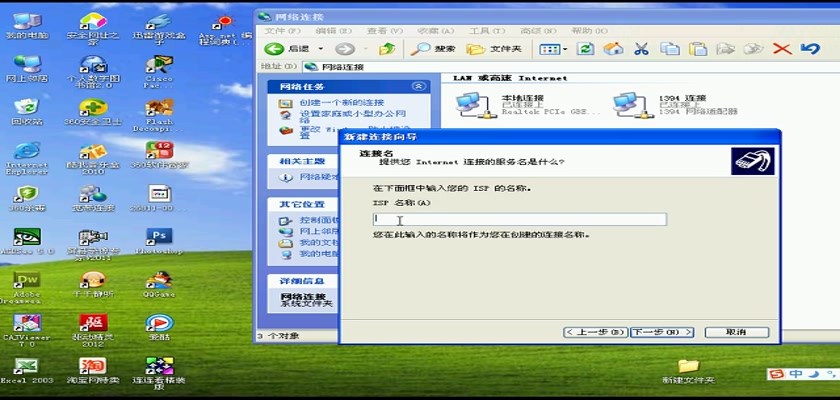
Task: Click the Cut scissors toolbar icon
Action: tap(641, 49)
